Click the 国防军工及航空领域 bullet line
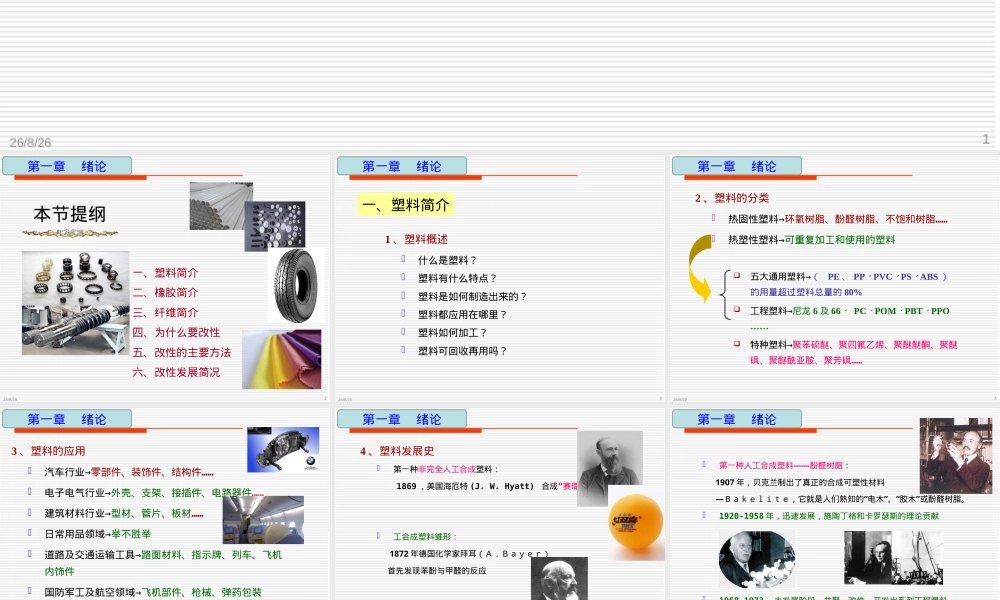 tap(153, 592)
